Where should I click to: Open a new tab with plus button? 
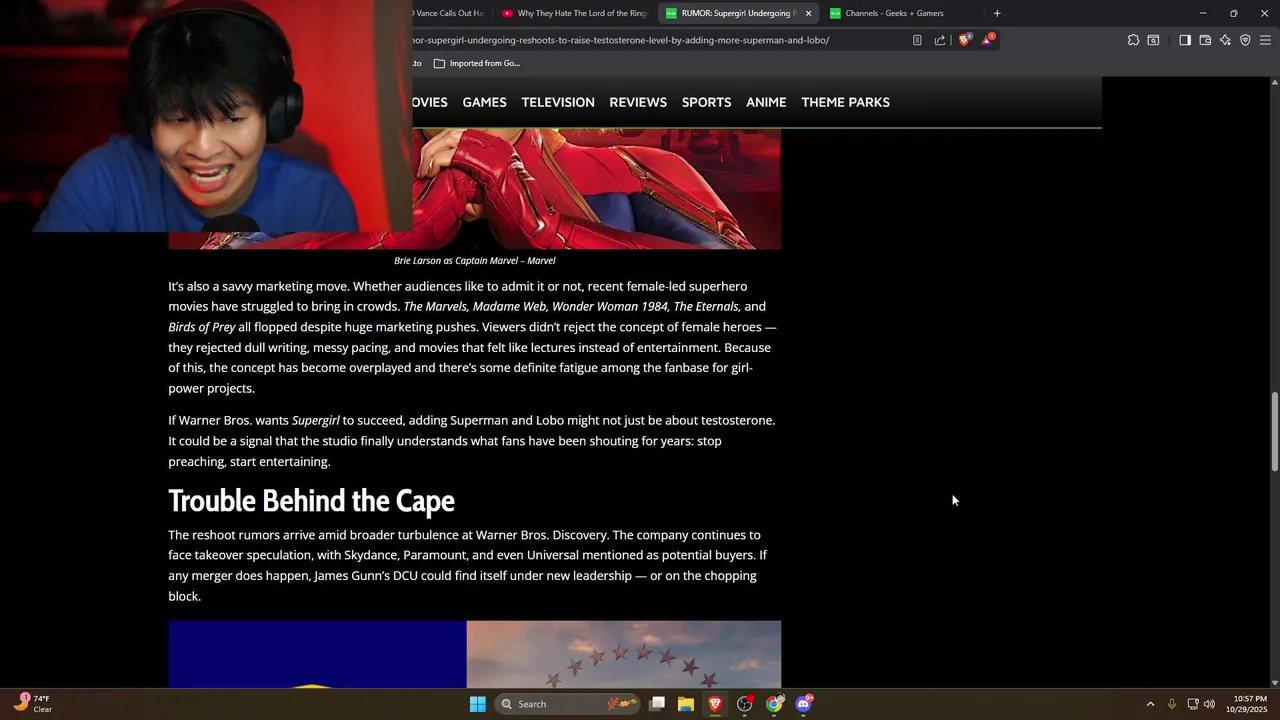click(997, 13)
